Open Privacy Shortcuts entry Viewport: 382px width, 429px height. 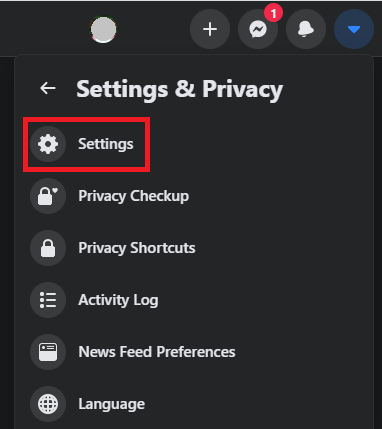(137, 248)
